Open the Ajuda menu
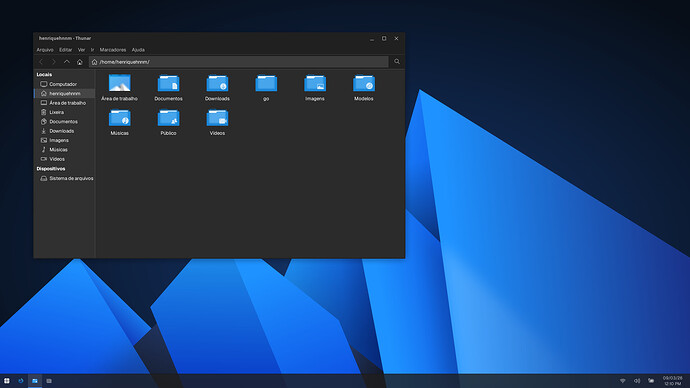 (x=138, y=50)
